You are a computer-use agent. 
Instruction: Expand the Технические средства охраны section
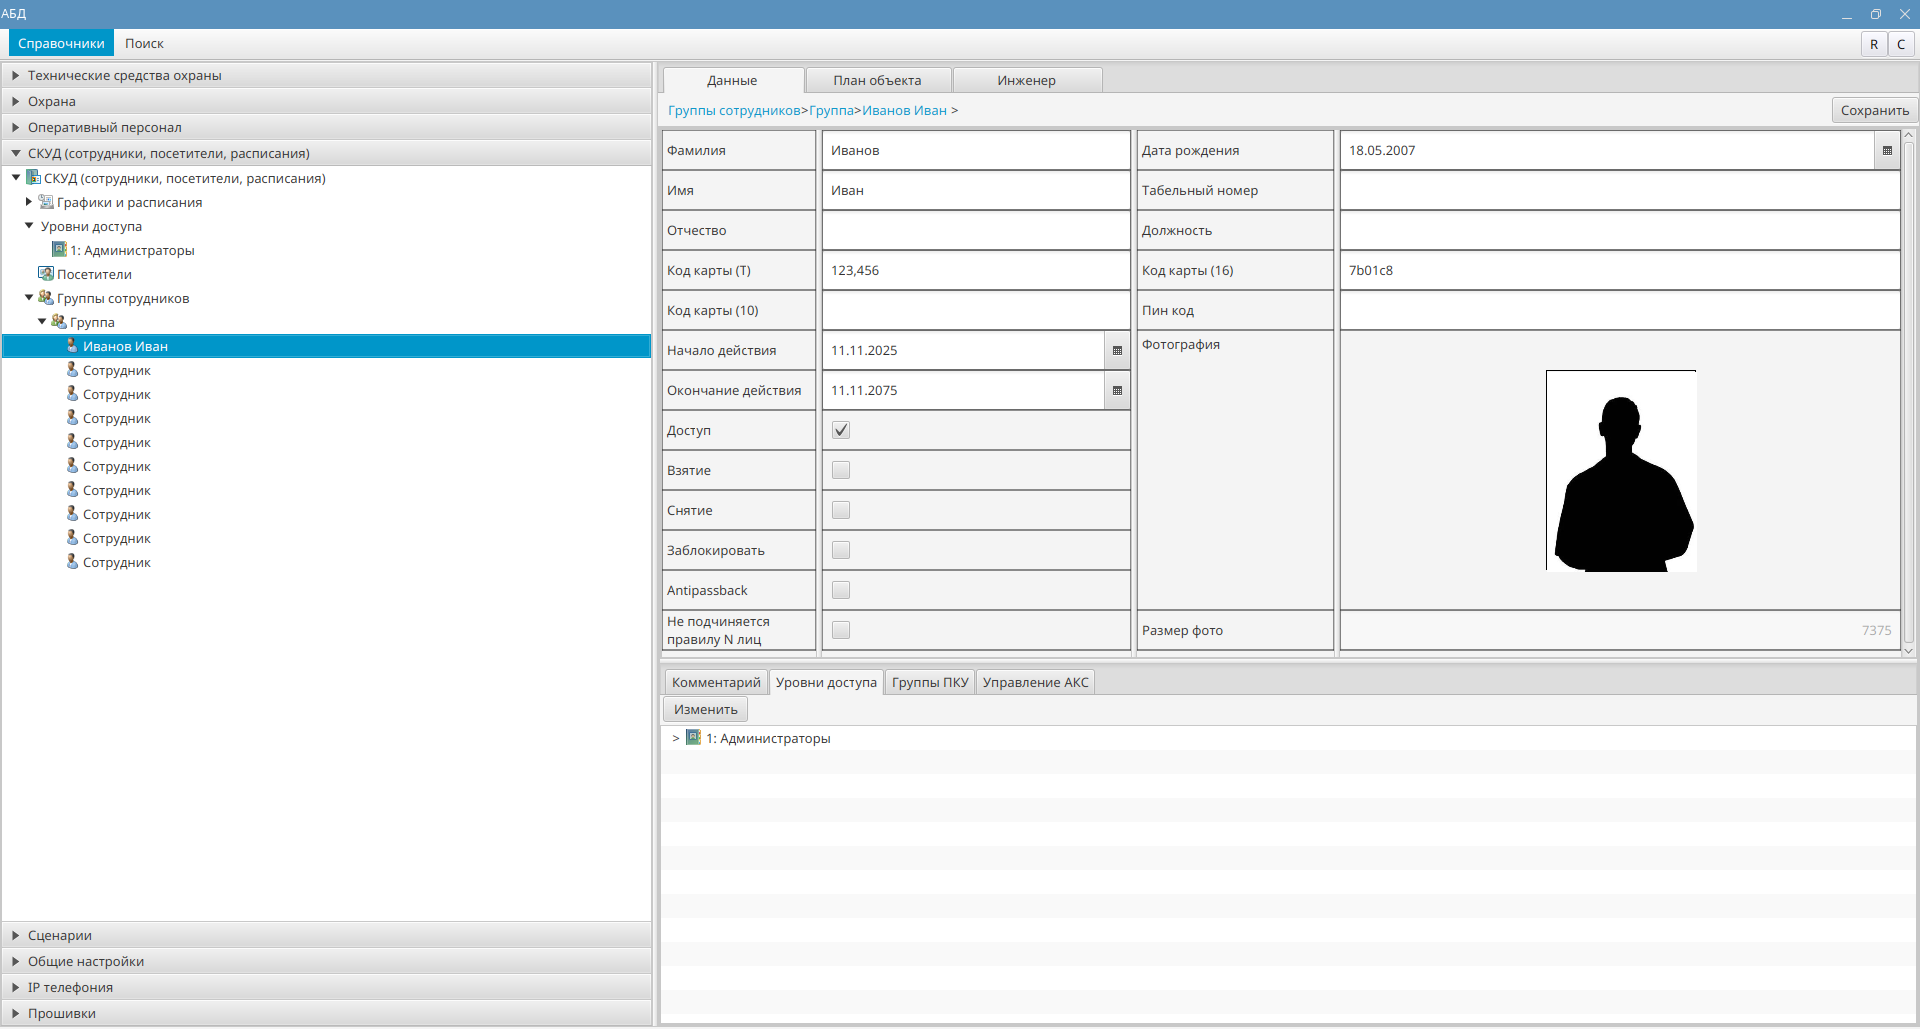click(16, 76)
